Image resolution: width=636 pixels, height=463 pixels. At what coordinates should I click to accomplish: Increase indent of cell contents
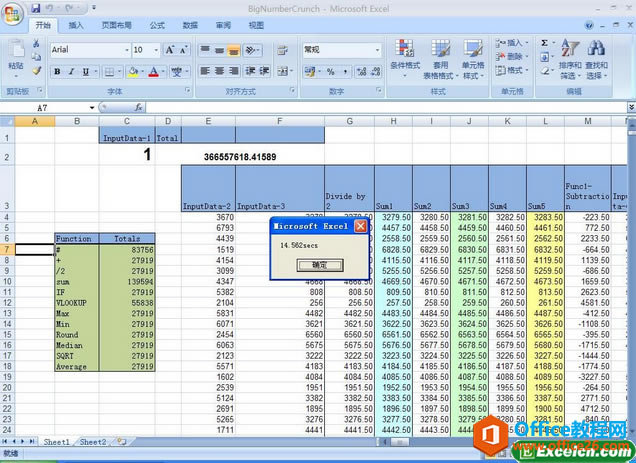(264, 71)
